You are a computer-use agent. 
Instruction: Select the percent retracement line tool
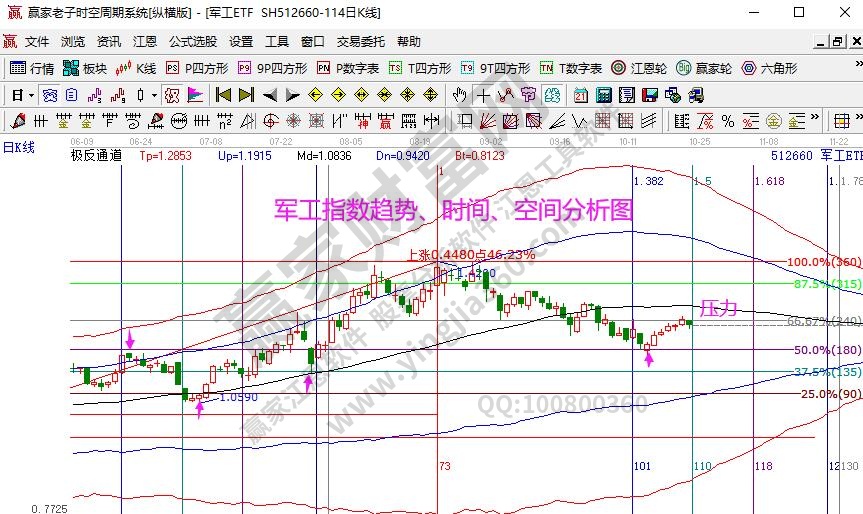tap(727, 121)
